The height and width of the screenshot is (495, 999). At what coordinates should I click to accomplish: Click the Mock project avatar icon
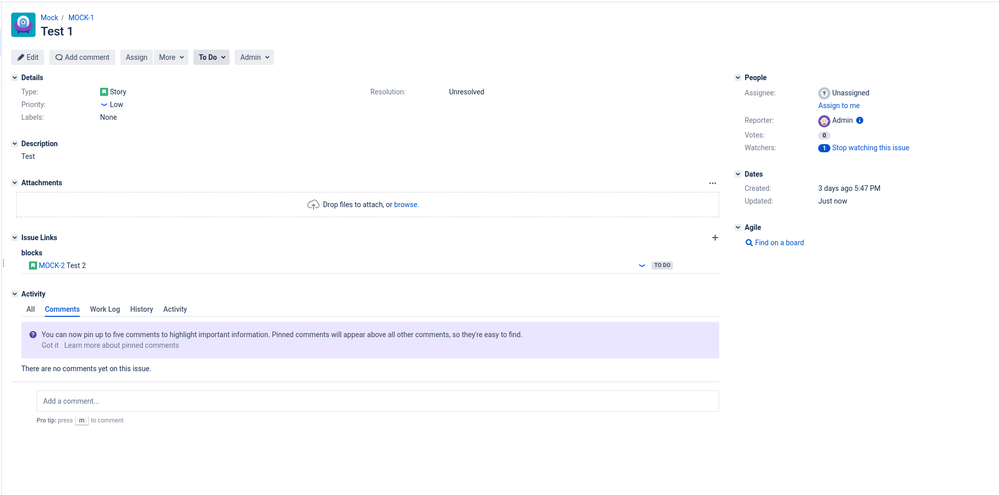[24, 25]
